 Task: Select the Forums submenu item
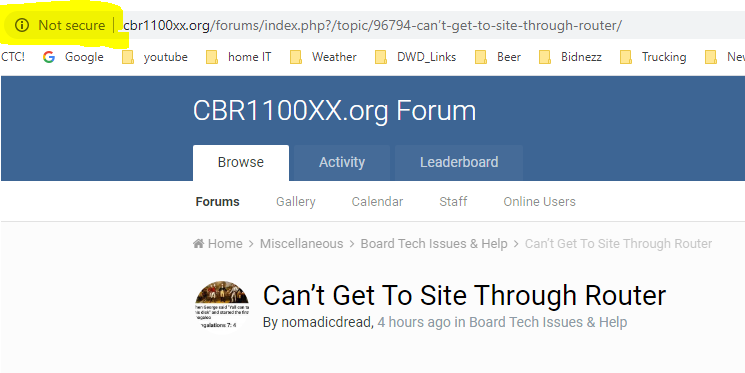pos(218,201)
